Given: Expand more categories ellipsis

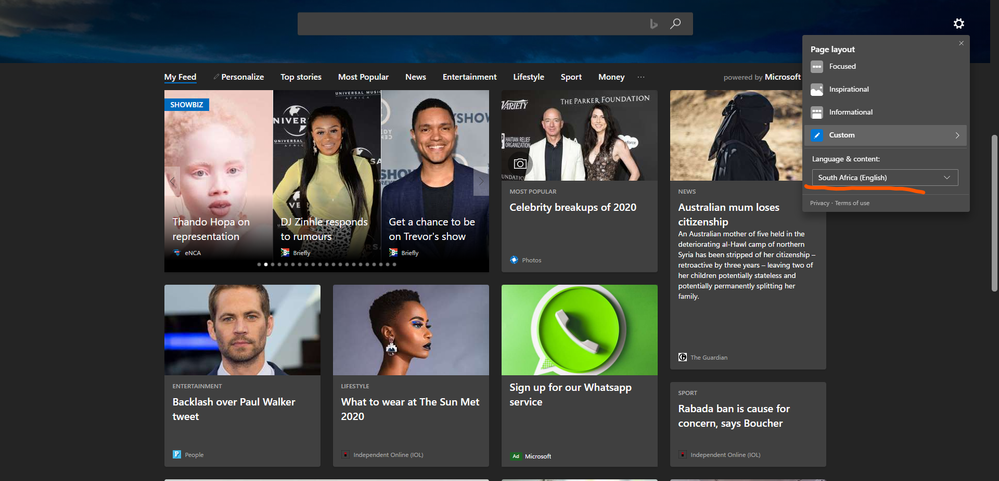Looking at the screenshot, I should tap(641, 77).
